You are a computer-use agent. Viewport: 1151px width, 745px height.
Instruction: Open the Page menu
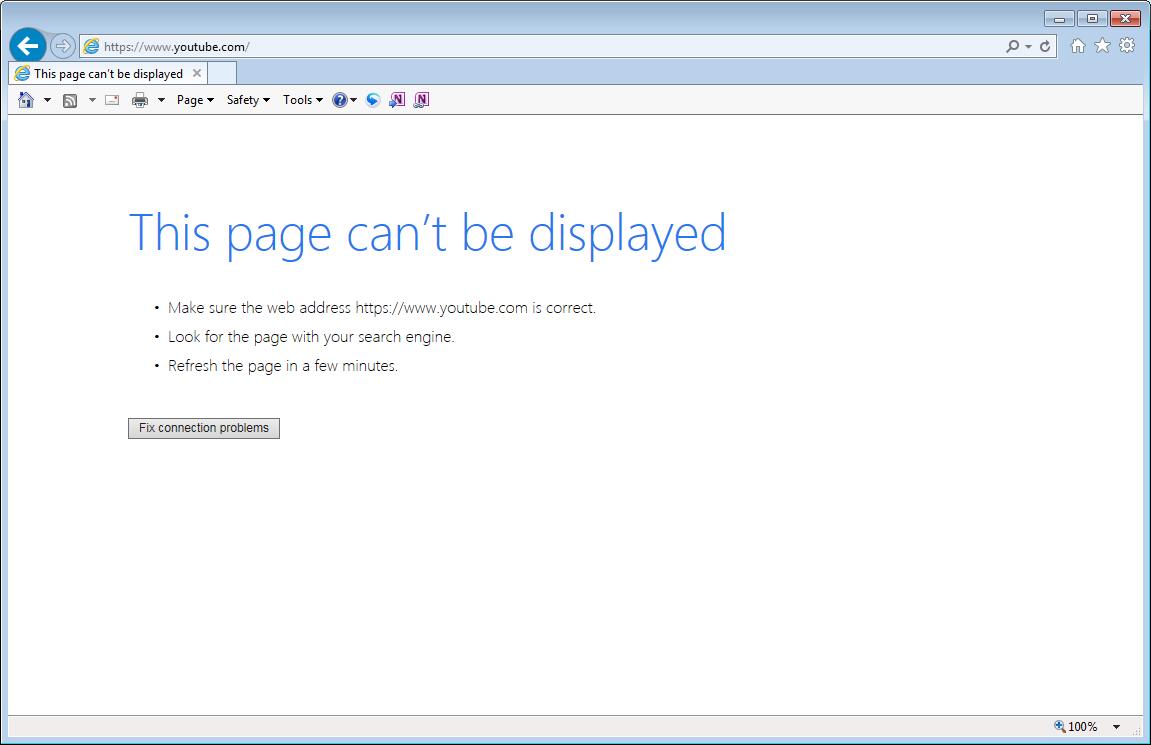coord(195,100)
